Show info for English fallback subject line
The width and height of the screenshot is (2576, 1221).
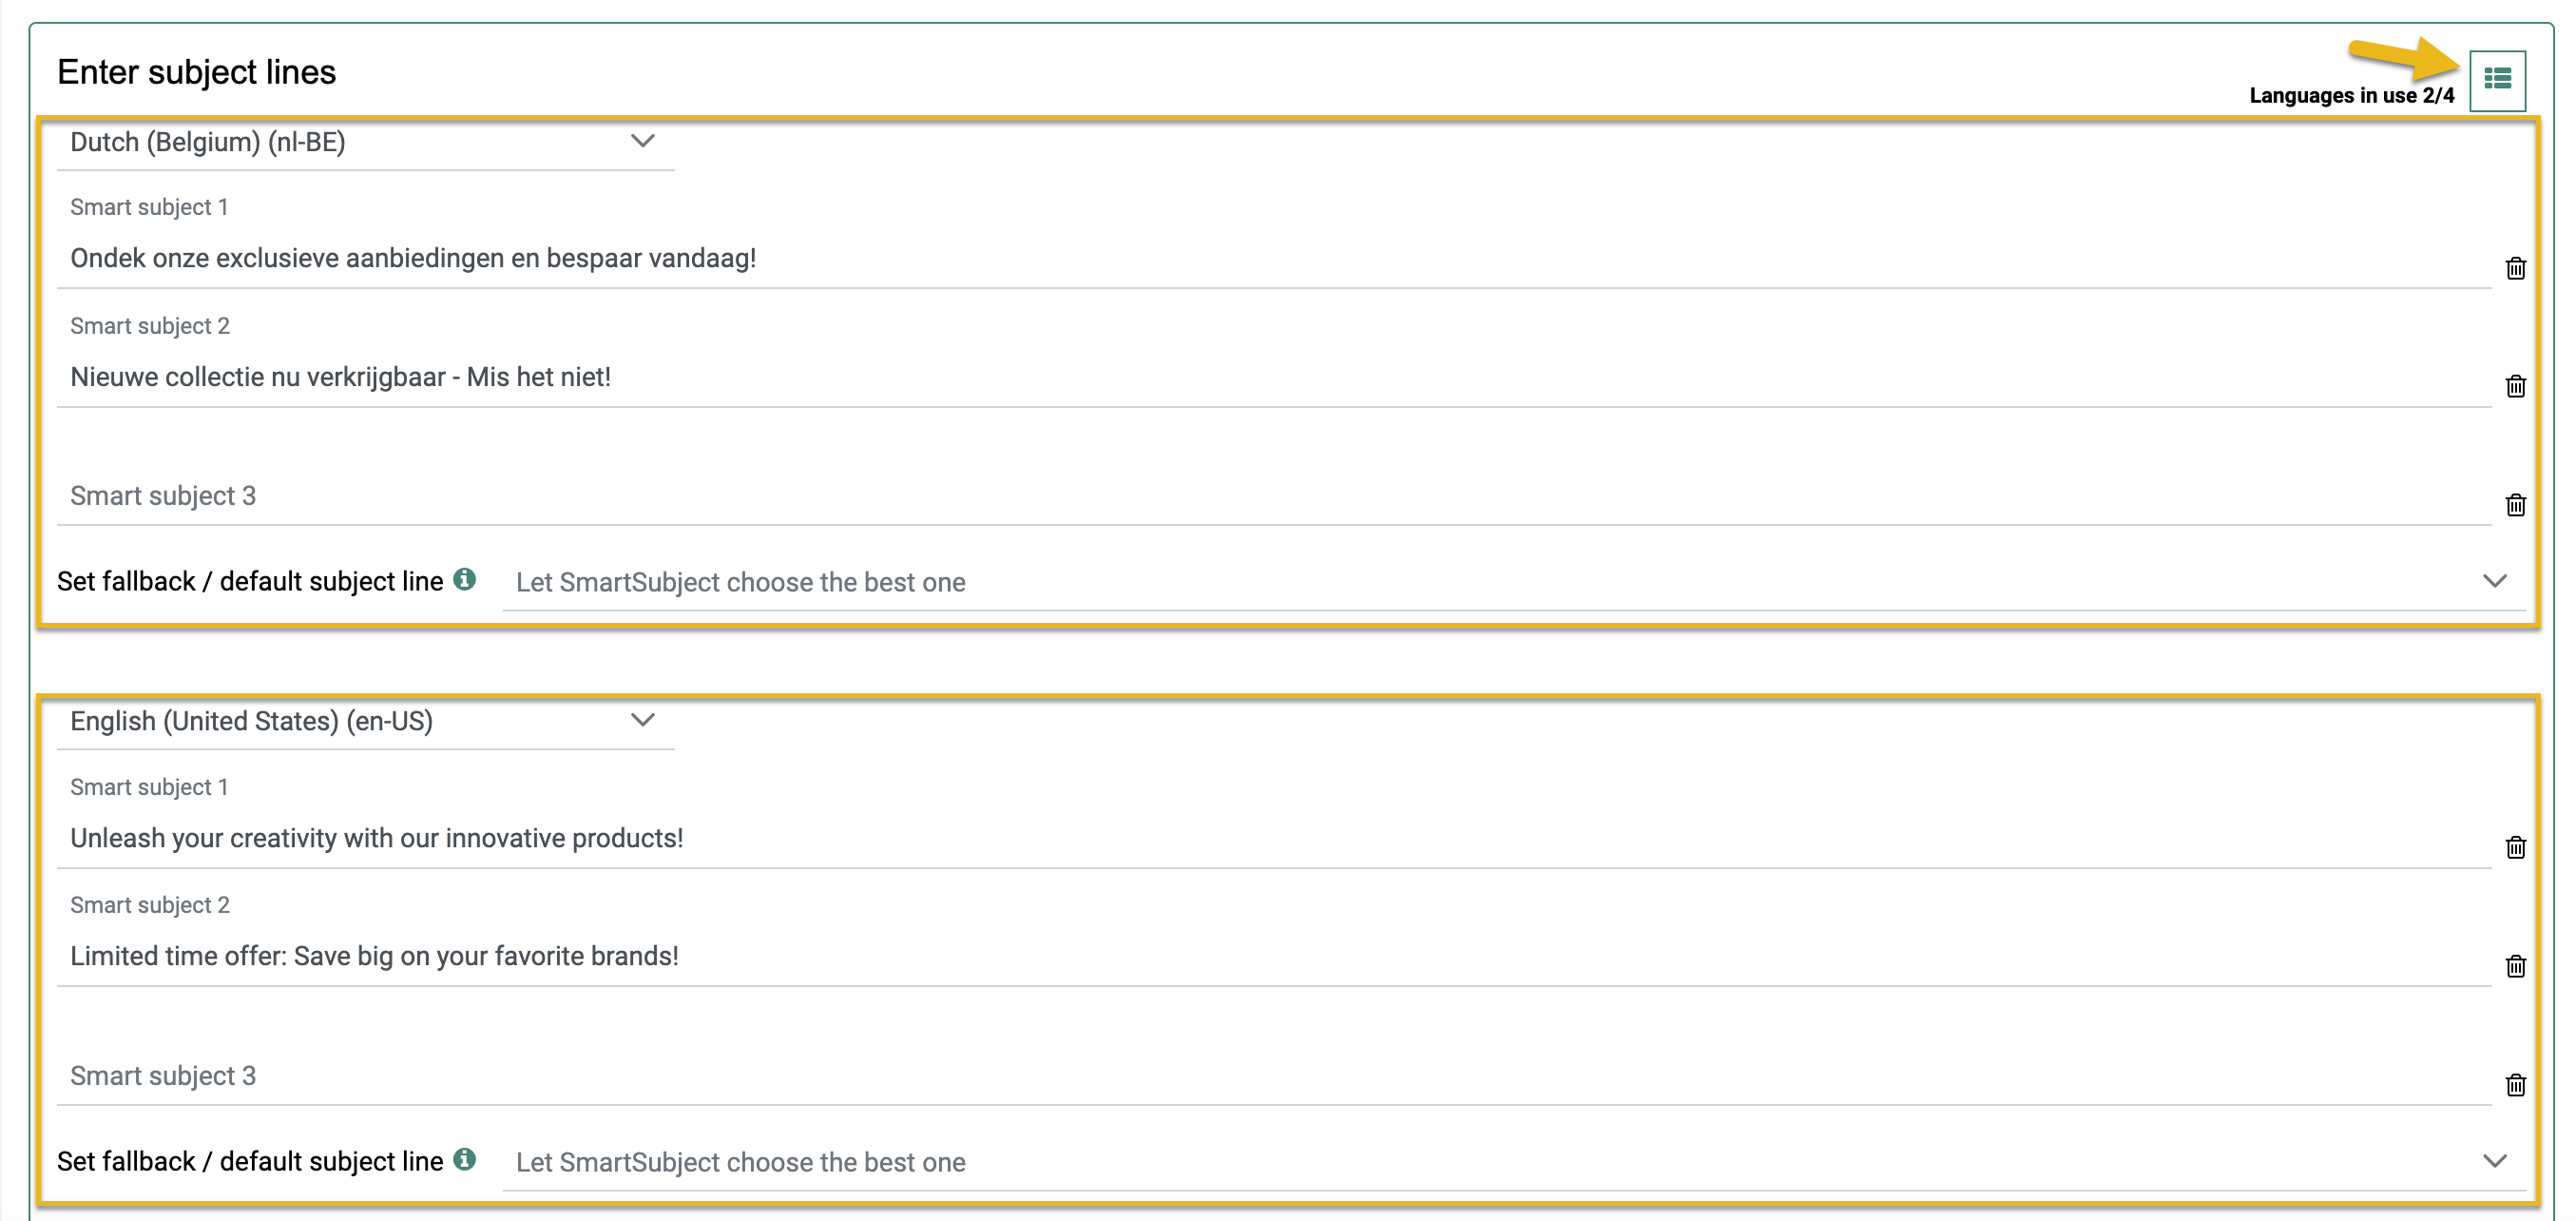[x=464, y=1159]
